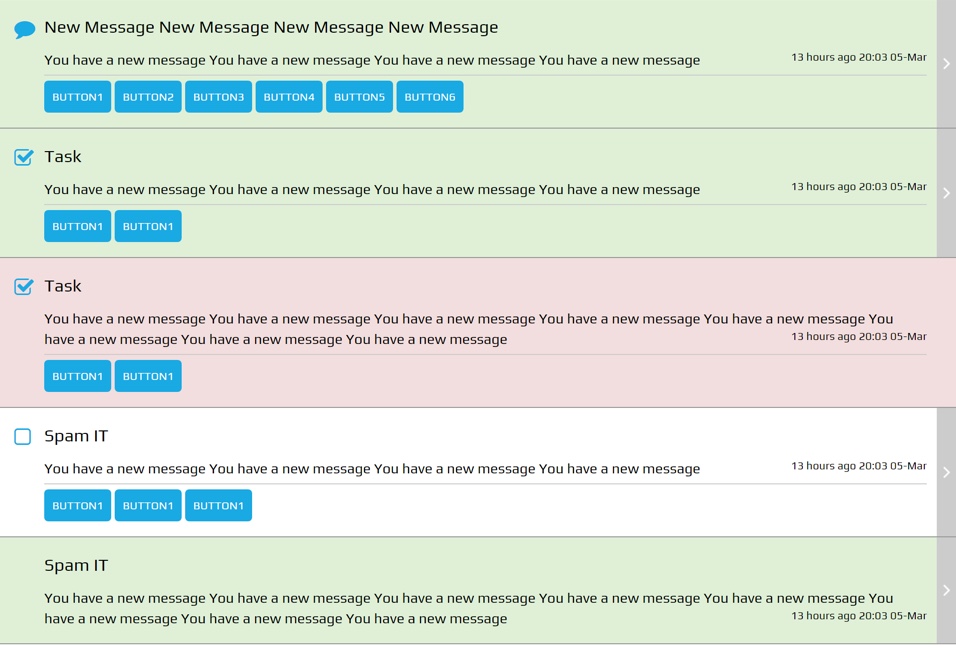
Task: Uncheck the checkbox on the pink Task row
Action: 23,287
